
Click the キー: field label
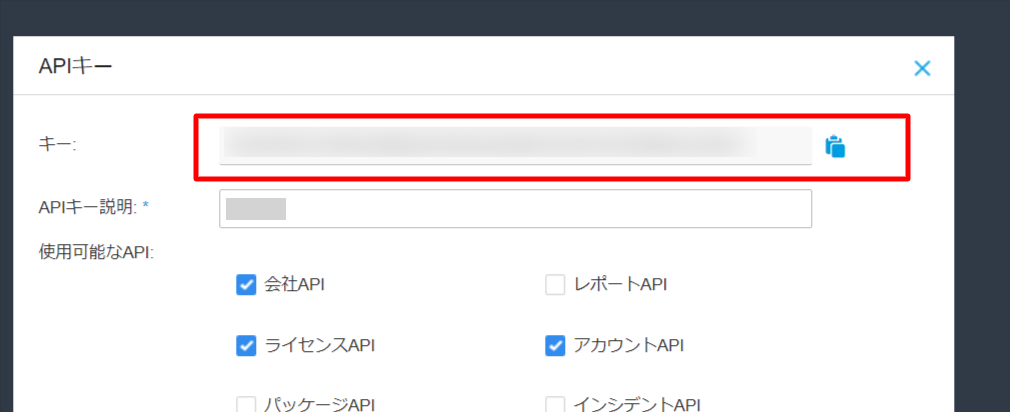click(x=57, y=144)
